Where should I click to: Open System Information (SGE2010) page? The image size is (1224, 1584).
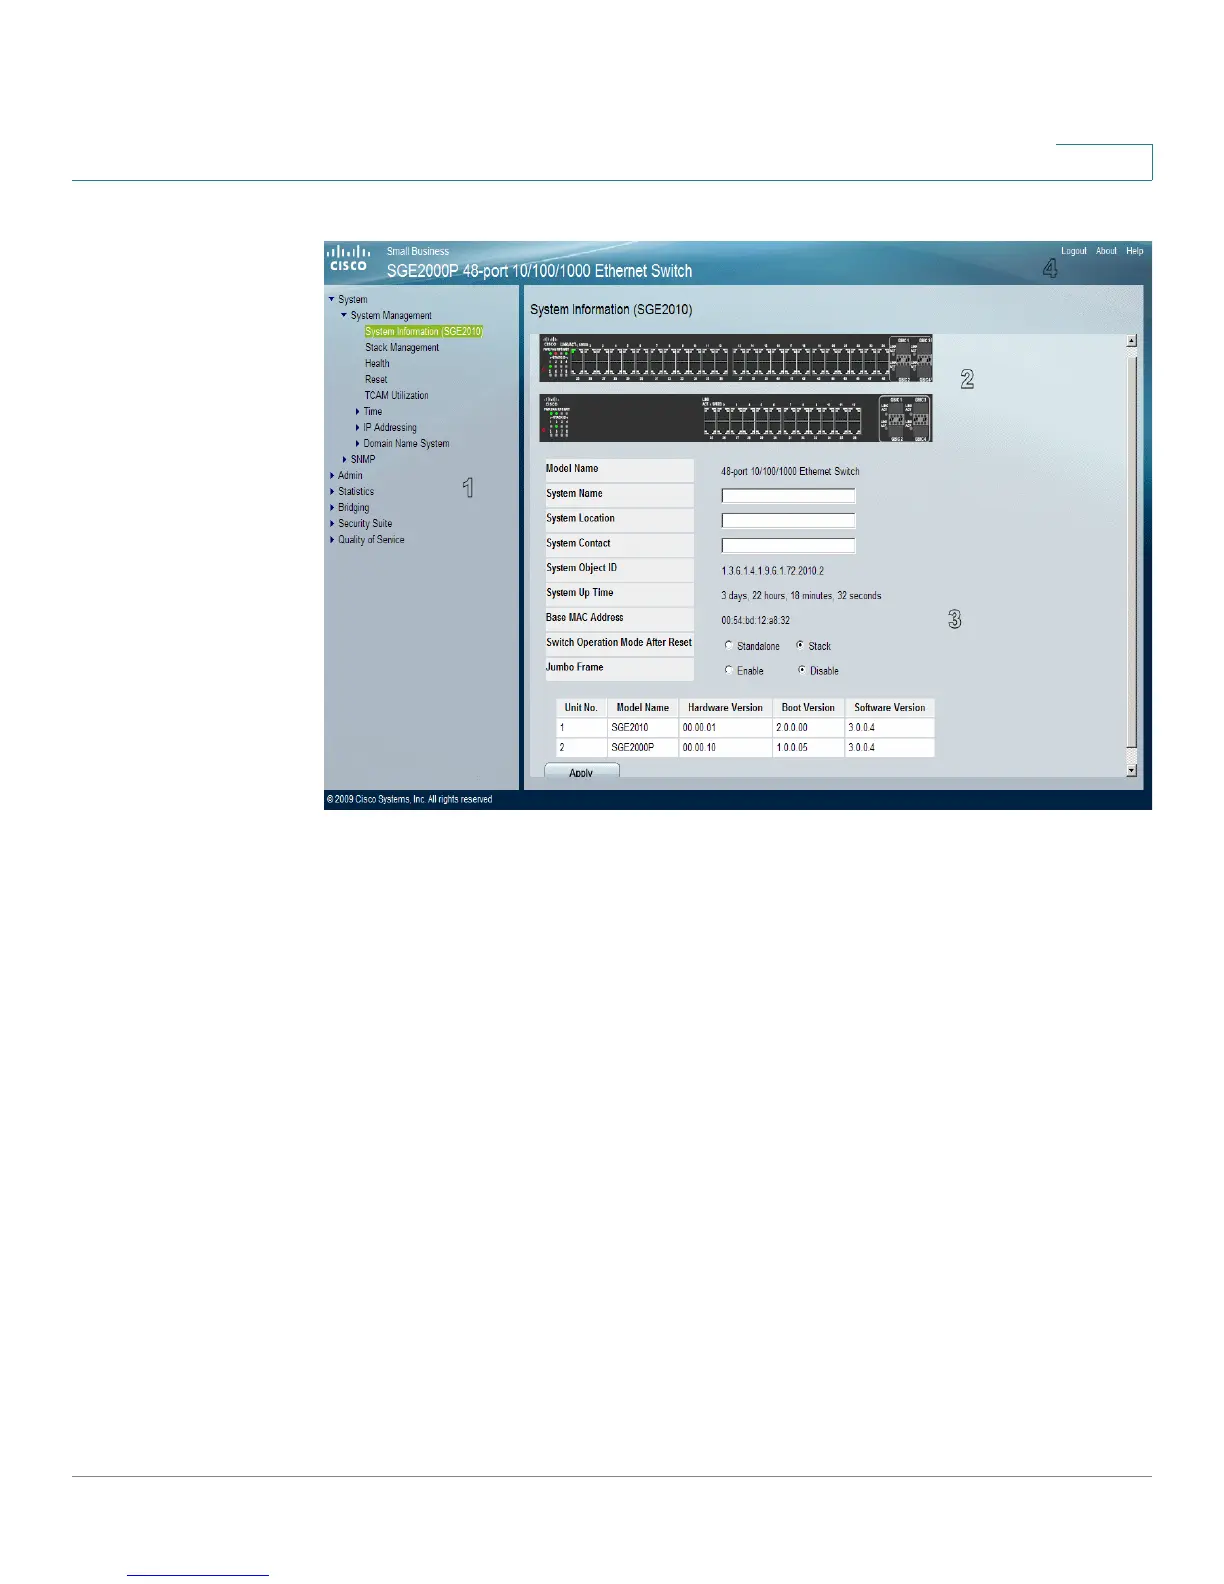click(x=424, y=331)
